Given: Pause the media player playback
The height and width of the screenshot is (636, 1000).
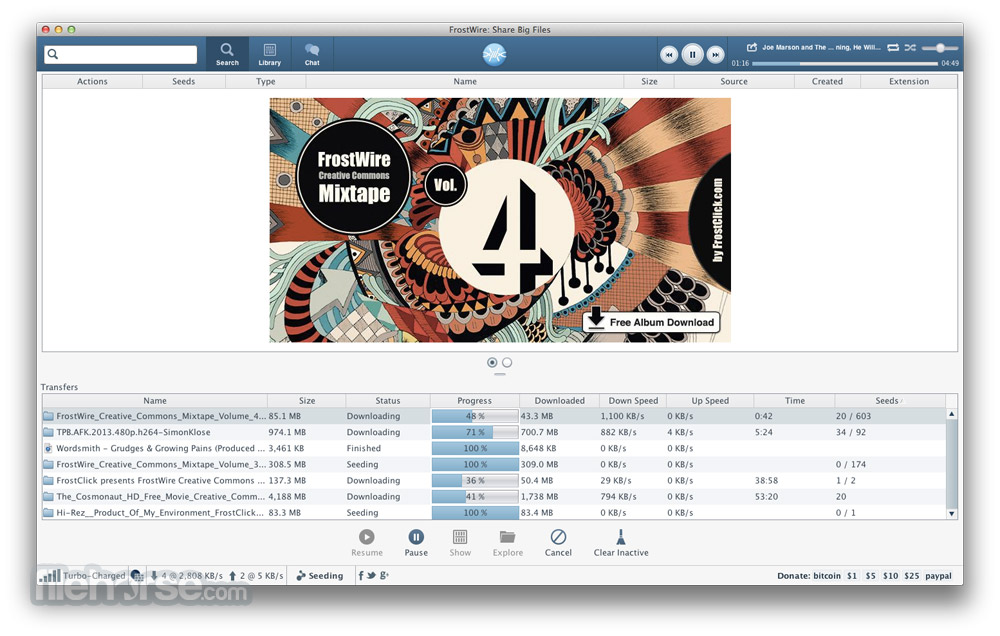Looking at the screenshot, I should 692,55.
